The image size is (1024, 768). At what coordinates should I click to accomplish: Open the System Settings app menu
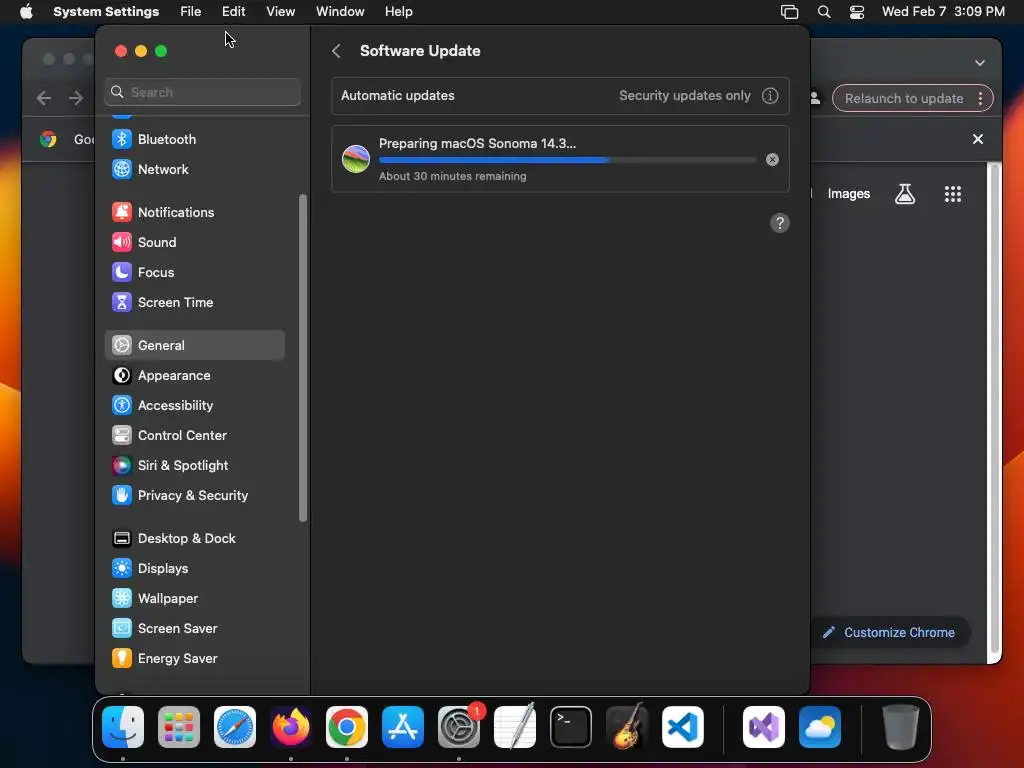pyautogui.click(x=106, y=12)
